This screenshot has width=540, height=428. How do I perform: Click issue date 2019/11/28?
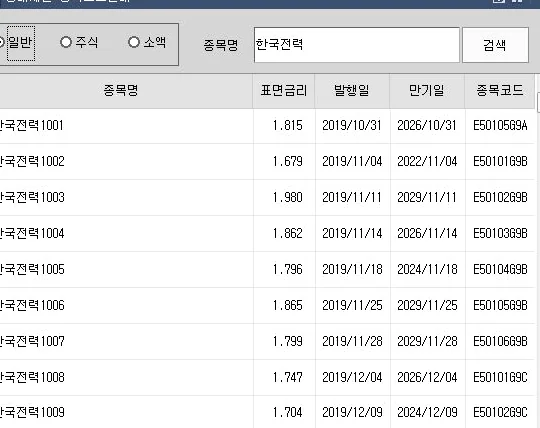352,342
